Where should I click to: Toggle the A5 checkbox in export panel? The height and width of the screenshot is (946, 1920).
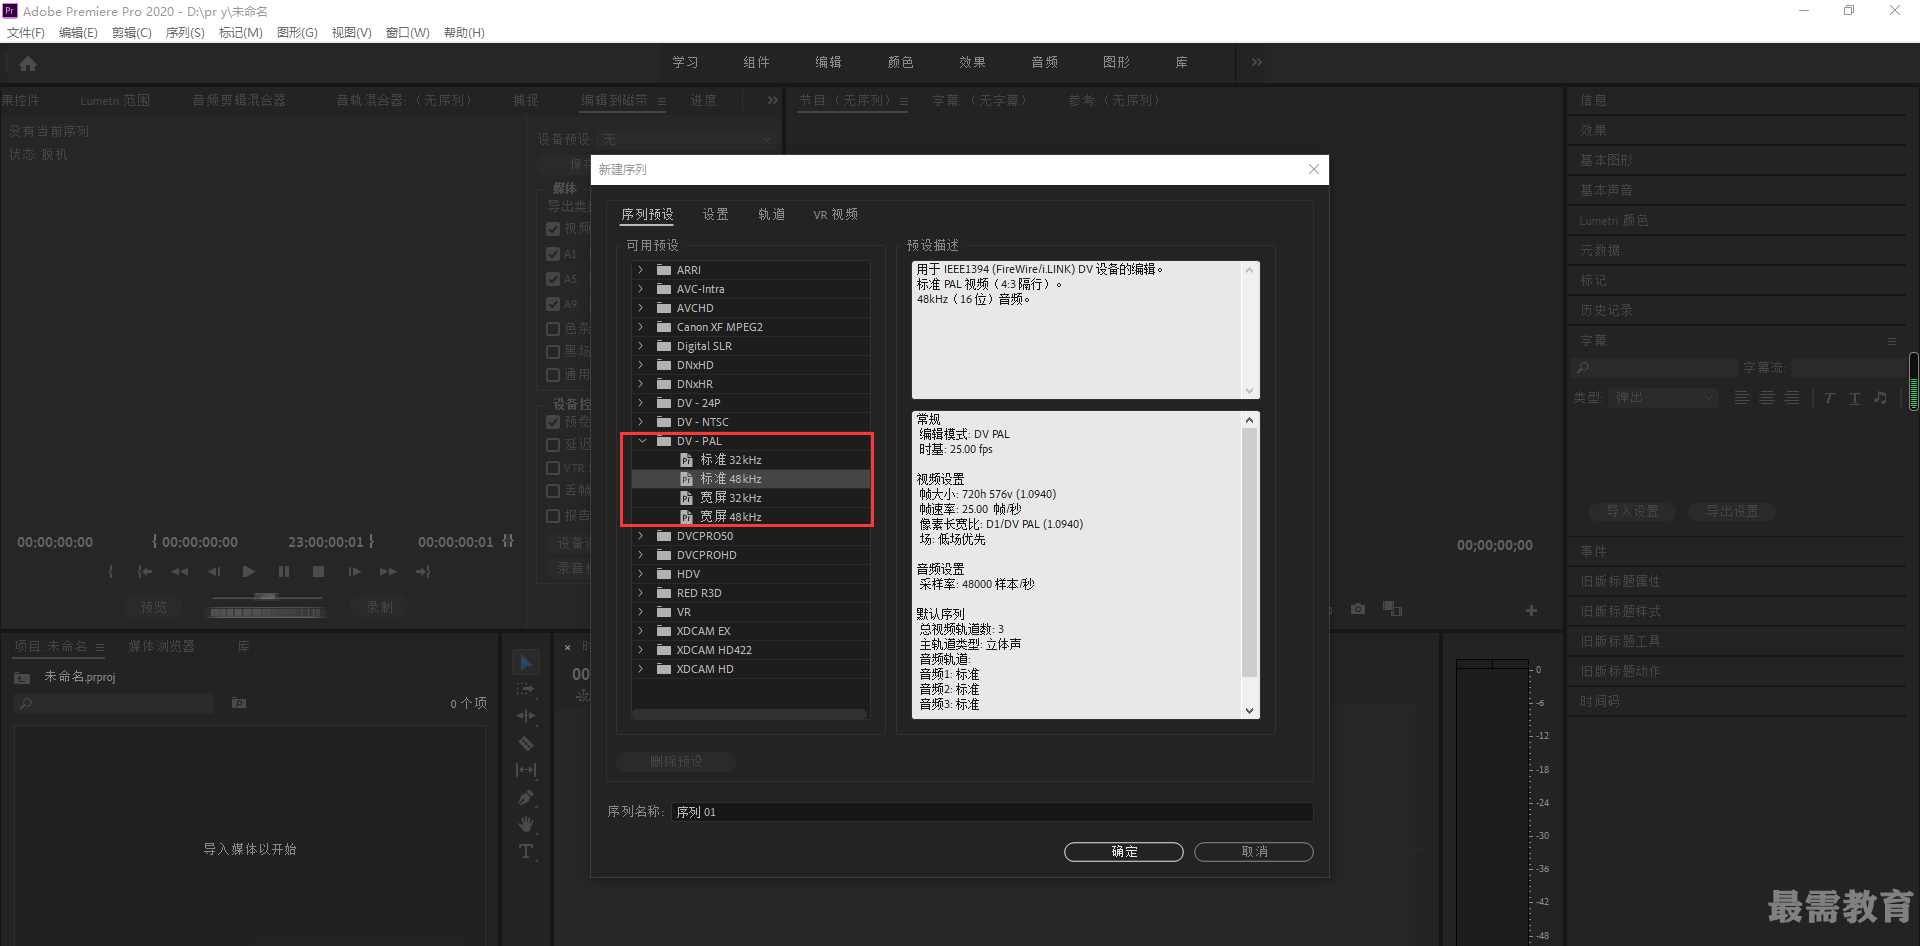553,279
